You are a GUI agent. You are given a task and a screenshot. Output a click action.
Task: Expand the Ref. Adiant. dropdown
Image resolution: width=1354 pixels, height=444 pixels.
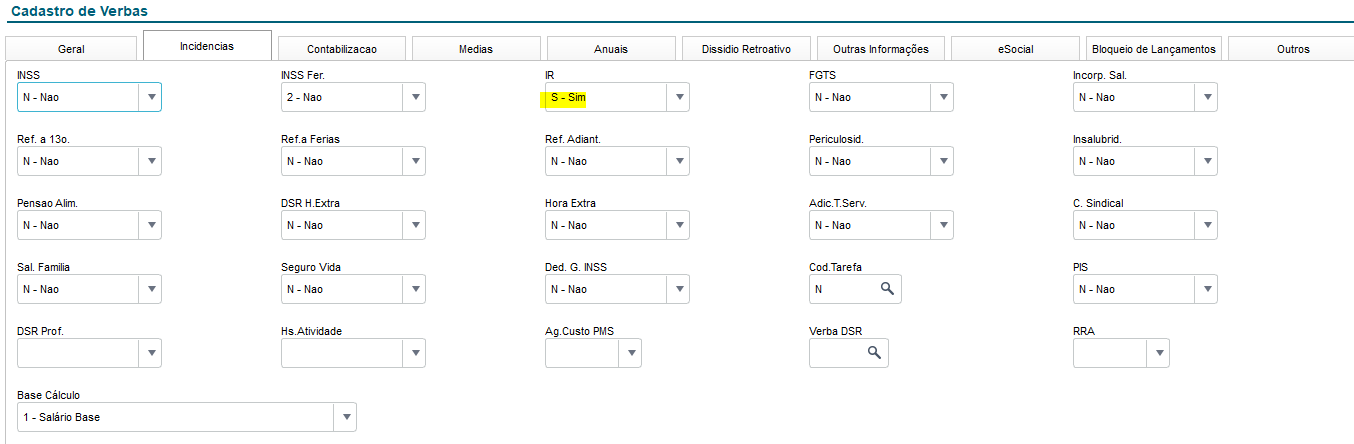pyautogui.click(x=679, y=161)
